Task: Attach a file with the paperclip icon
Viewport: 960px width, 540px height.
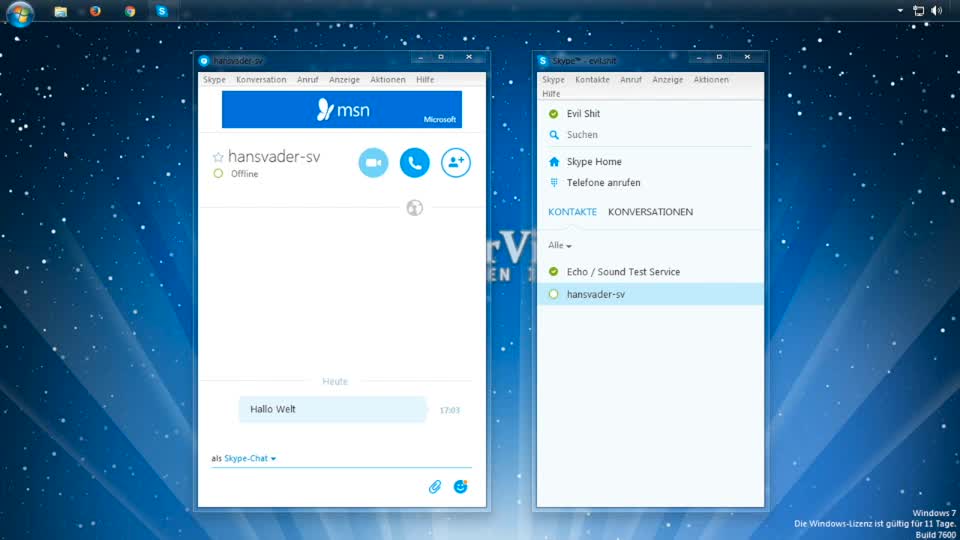Action: coord(435,487)
